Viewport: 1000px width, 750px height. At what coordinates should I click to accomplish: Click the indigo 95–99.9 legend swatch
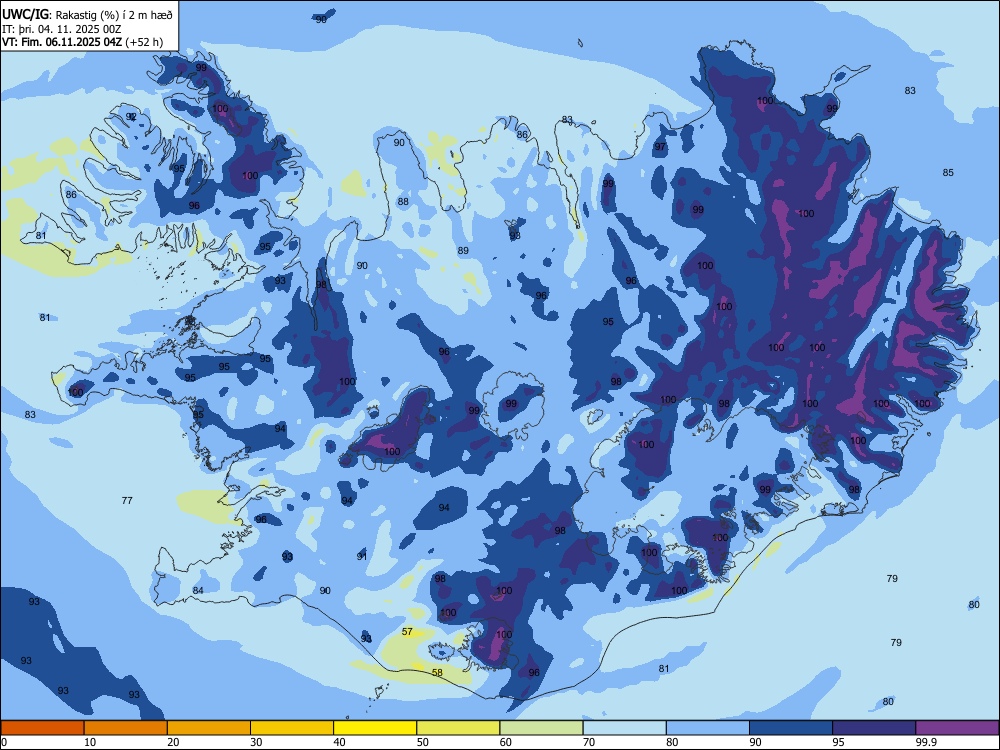(874, 728)
